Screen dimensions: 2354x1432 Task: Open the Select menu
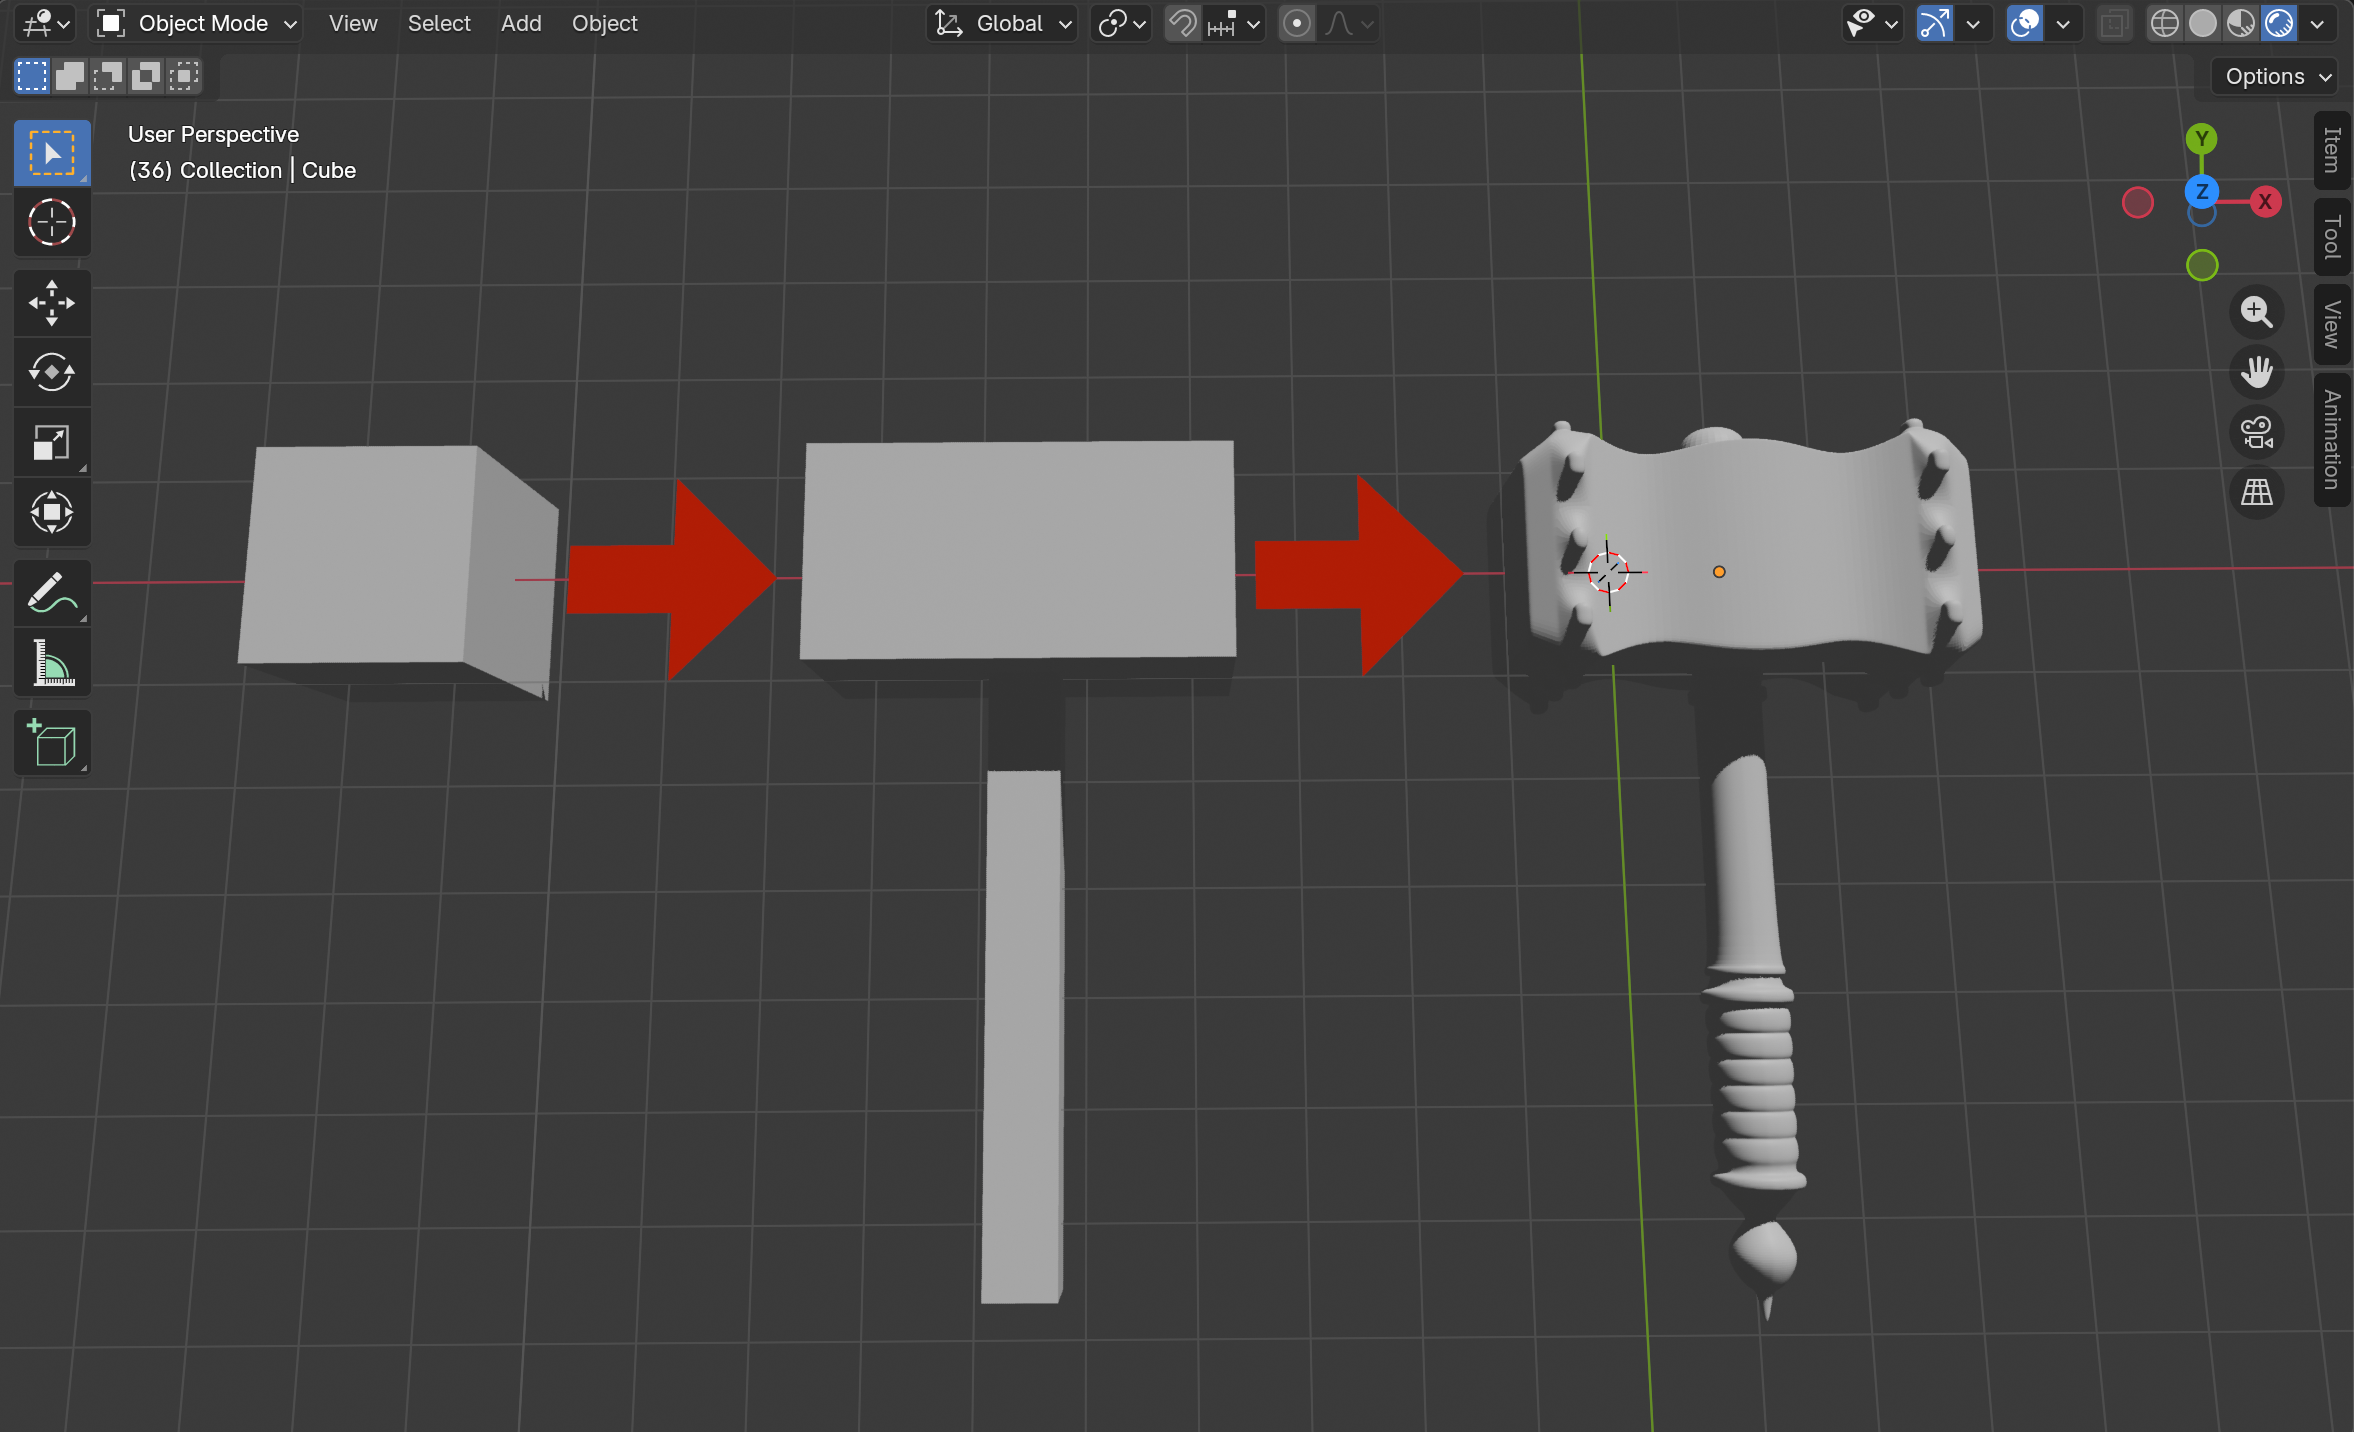(439, 23)
